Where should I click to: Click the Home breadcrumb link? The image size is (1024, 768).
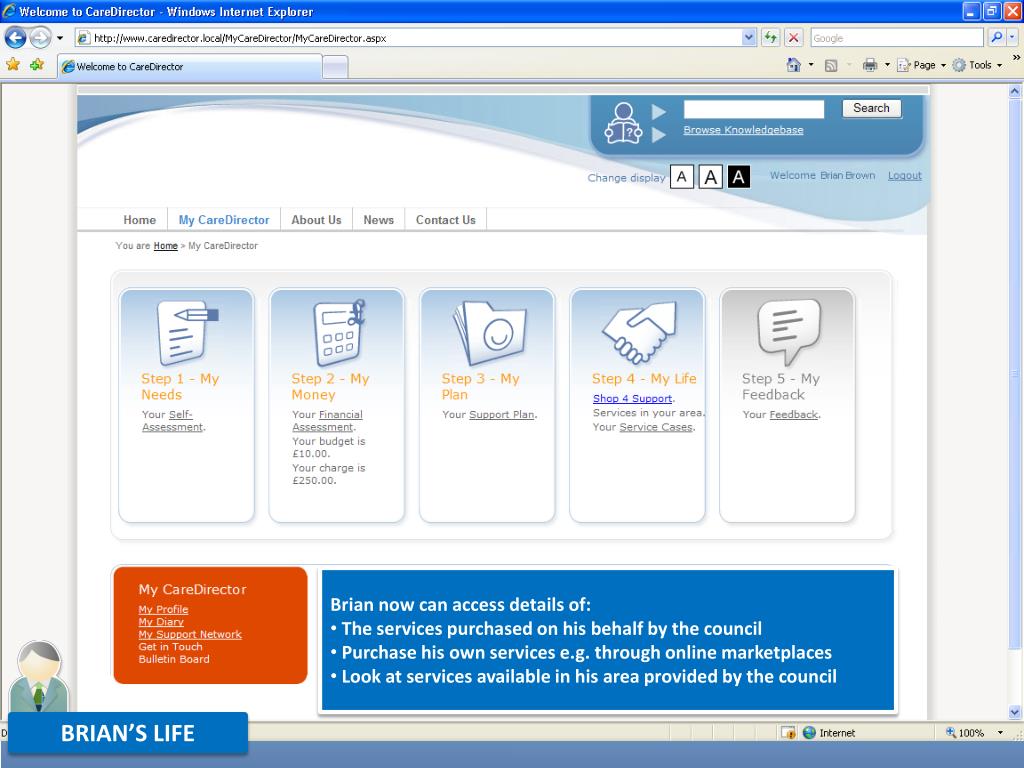(x=165, y=246)
